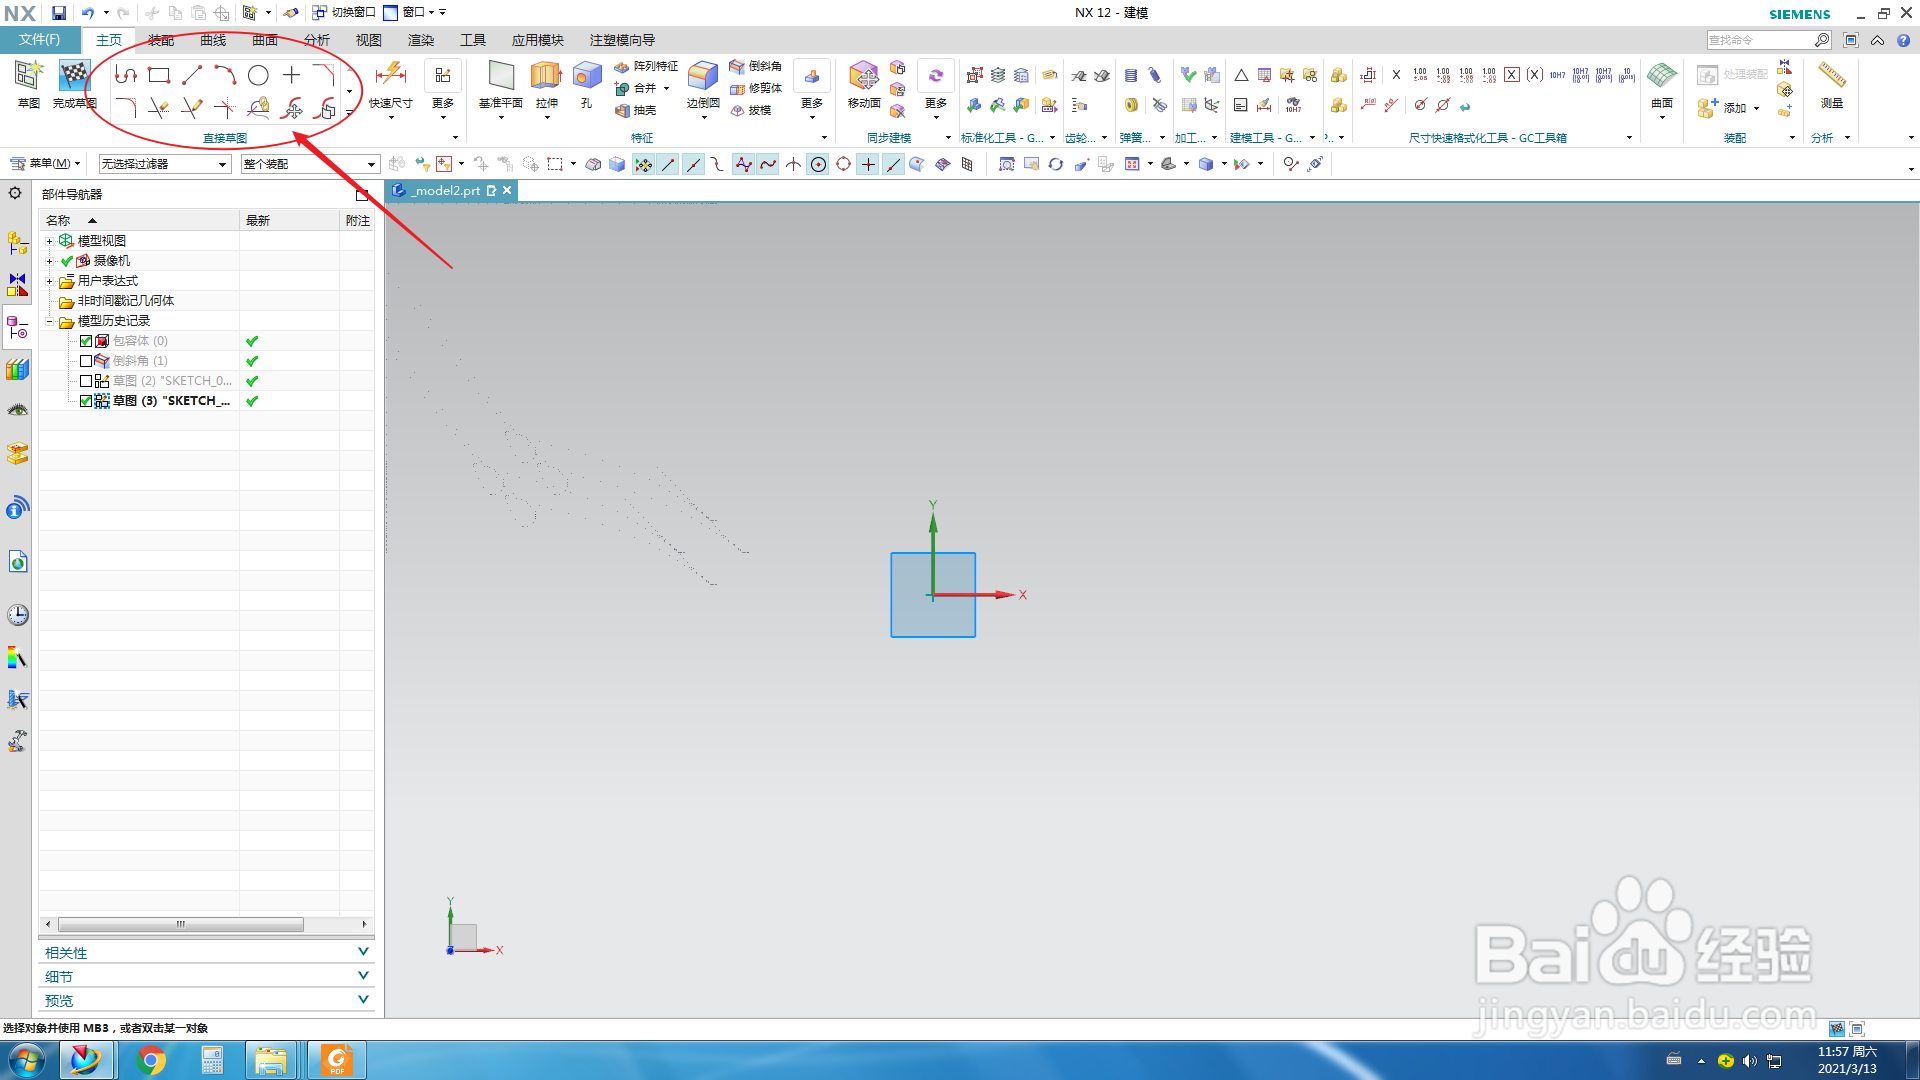1920x1080 pixels.
Task: Select the Circle sketch tool
Action: tap(258, 75)
